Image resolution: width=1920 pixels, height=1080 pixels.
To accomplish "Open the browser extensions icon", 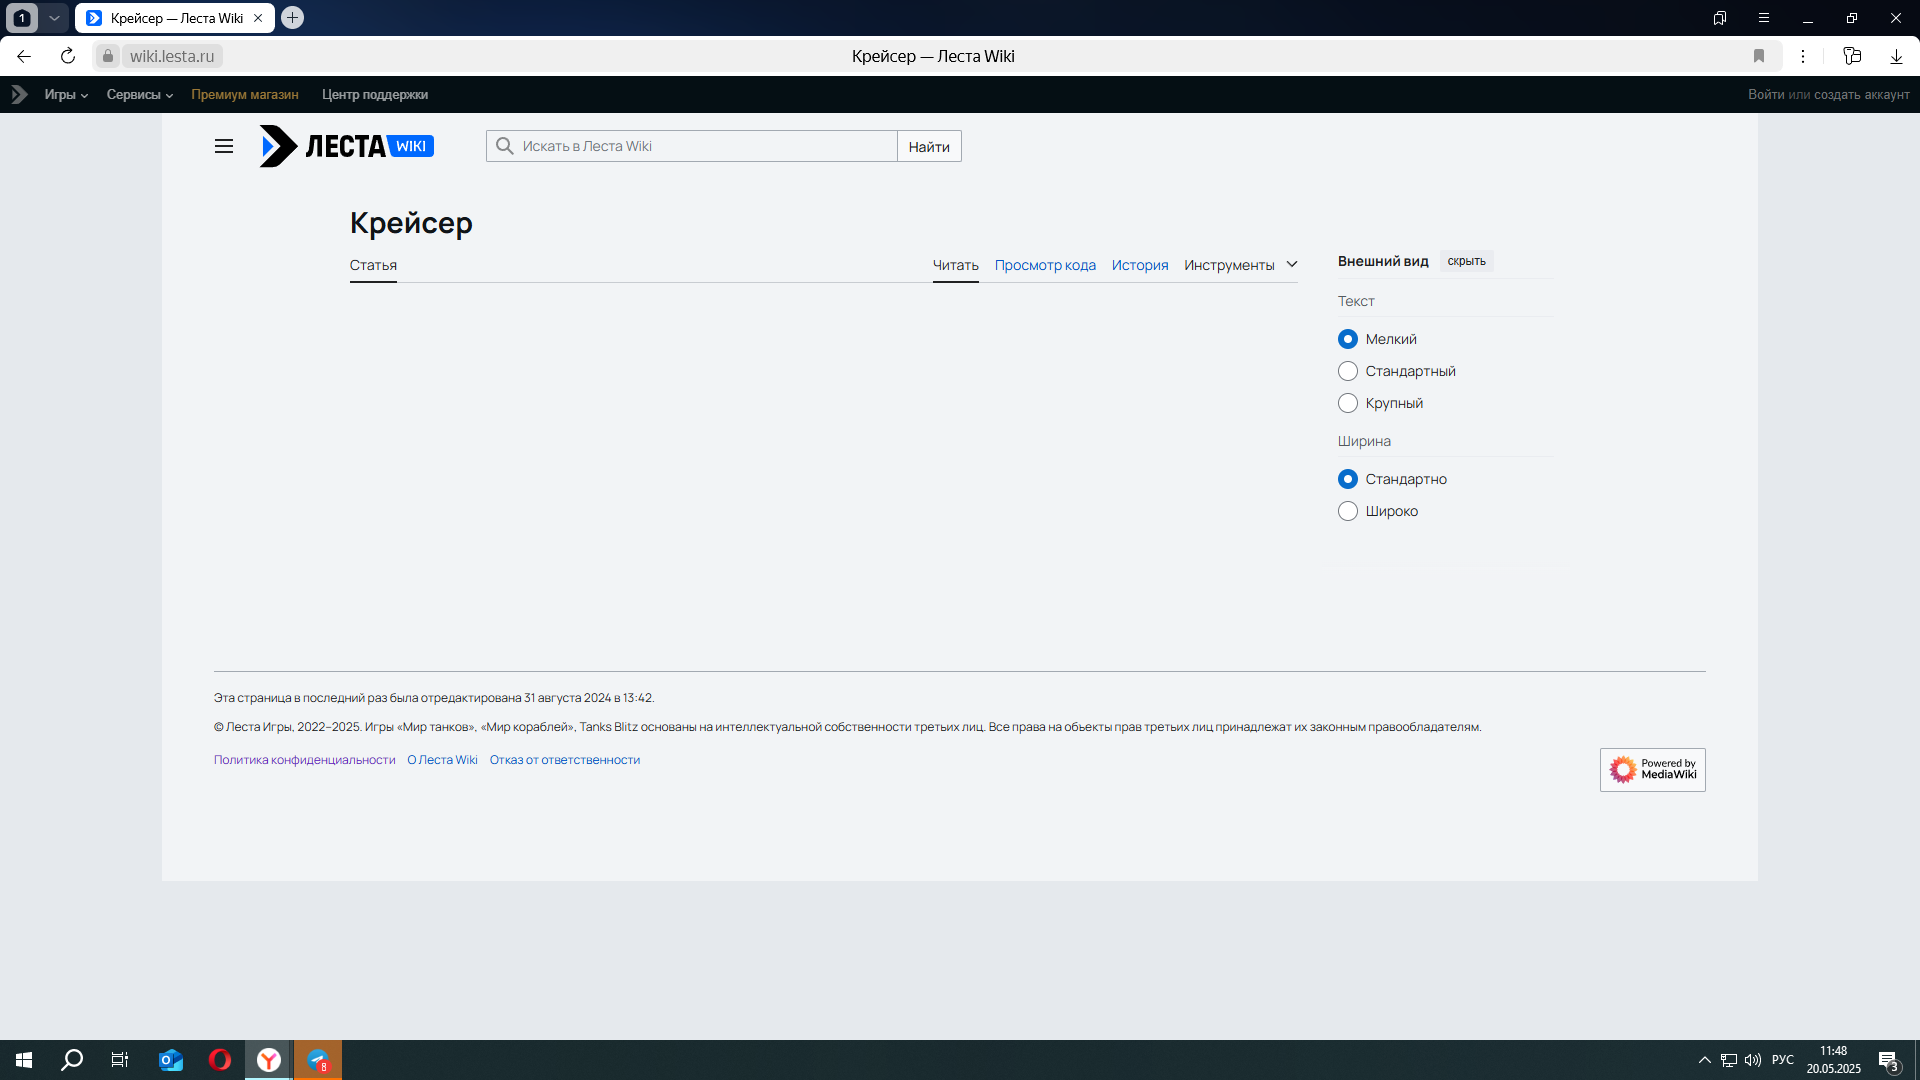I will 1852,56.
